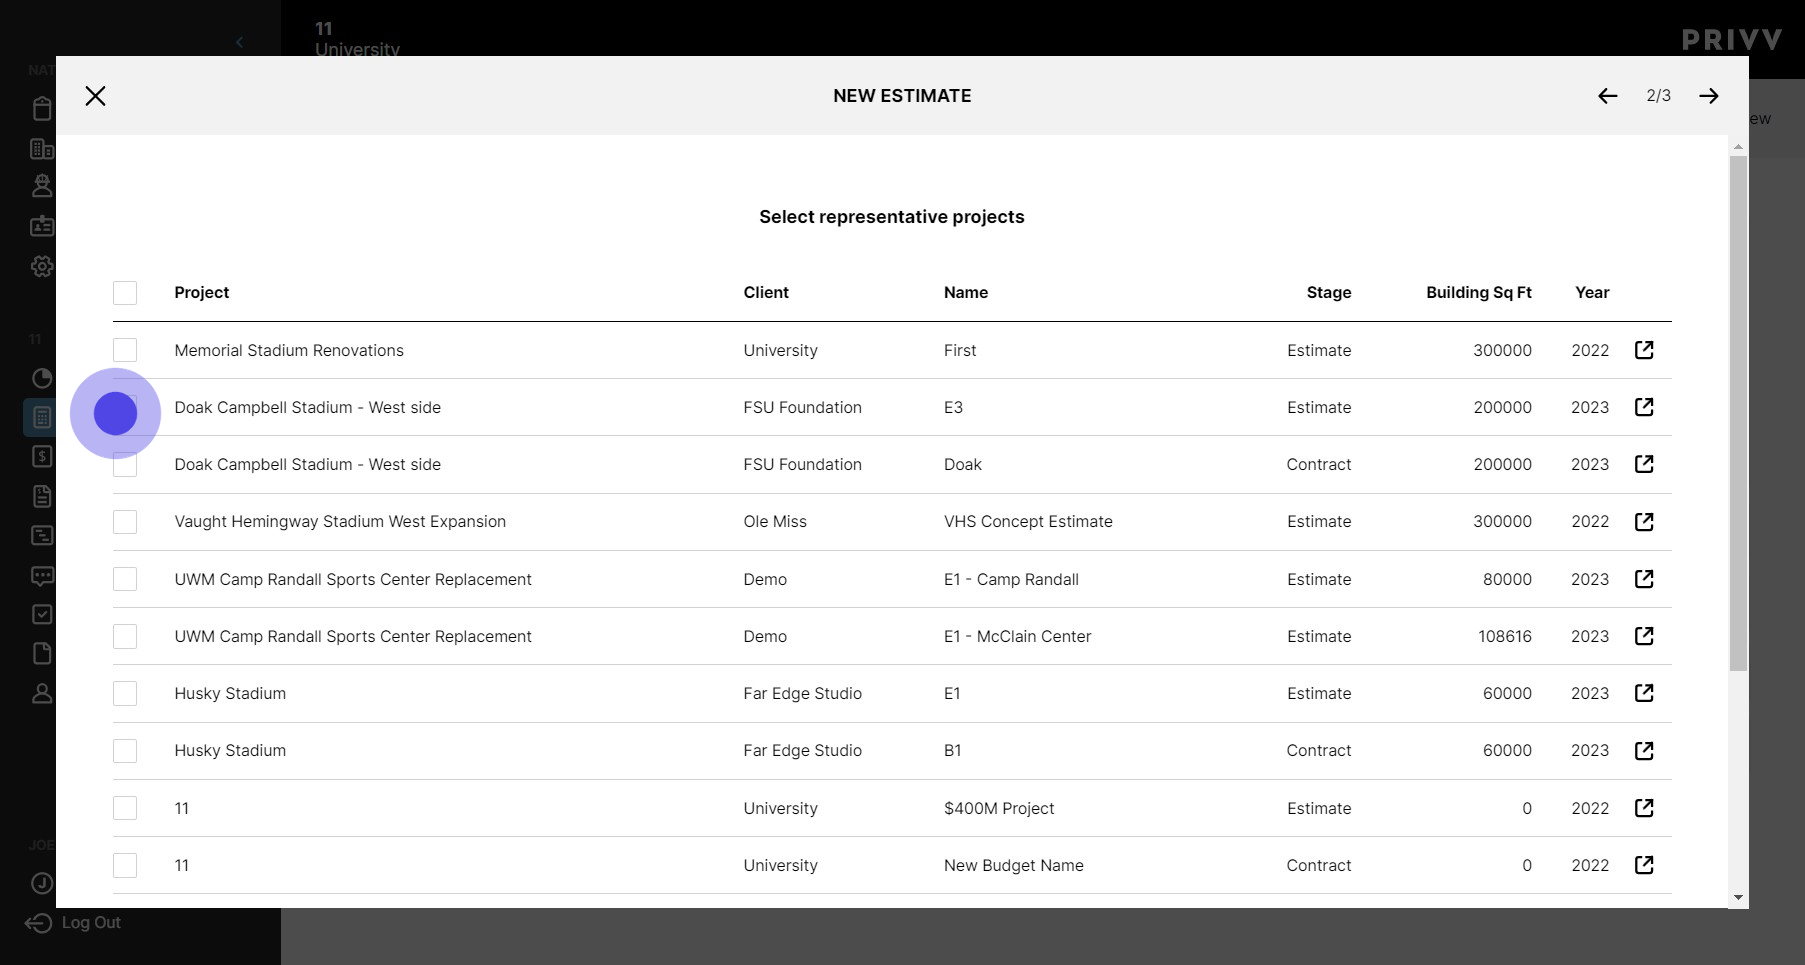The width and height of the screenshot is (1805, 965).
Task: Check the Doak Campbell Stadium Contract row checkbox
Action: [125, 465]
